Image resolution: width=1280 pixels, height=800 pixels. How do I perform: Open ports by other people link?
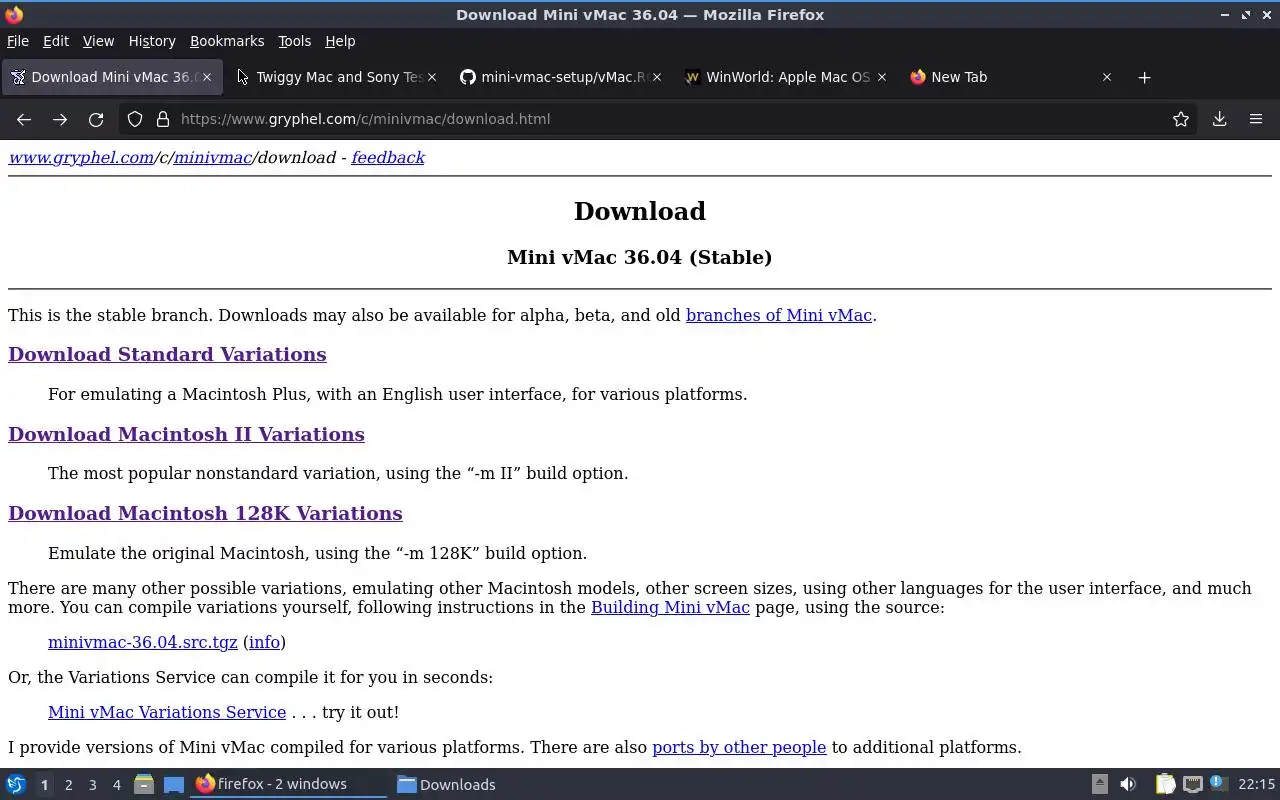click(739, 747)
